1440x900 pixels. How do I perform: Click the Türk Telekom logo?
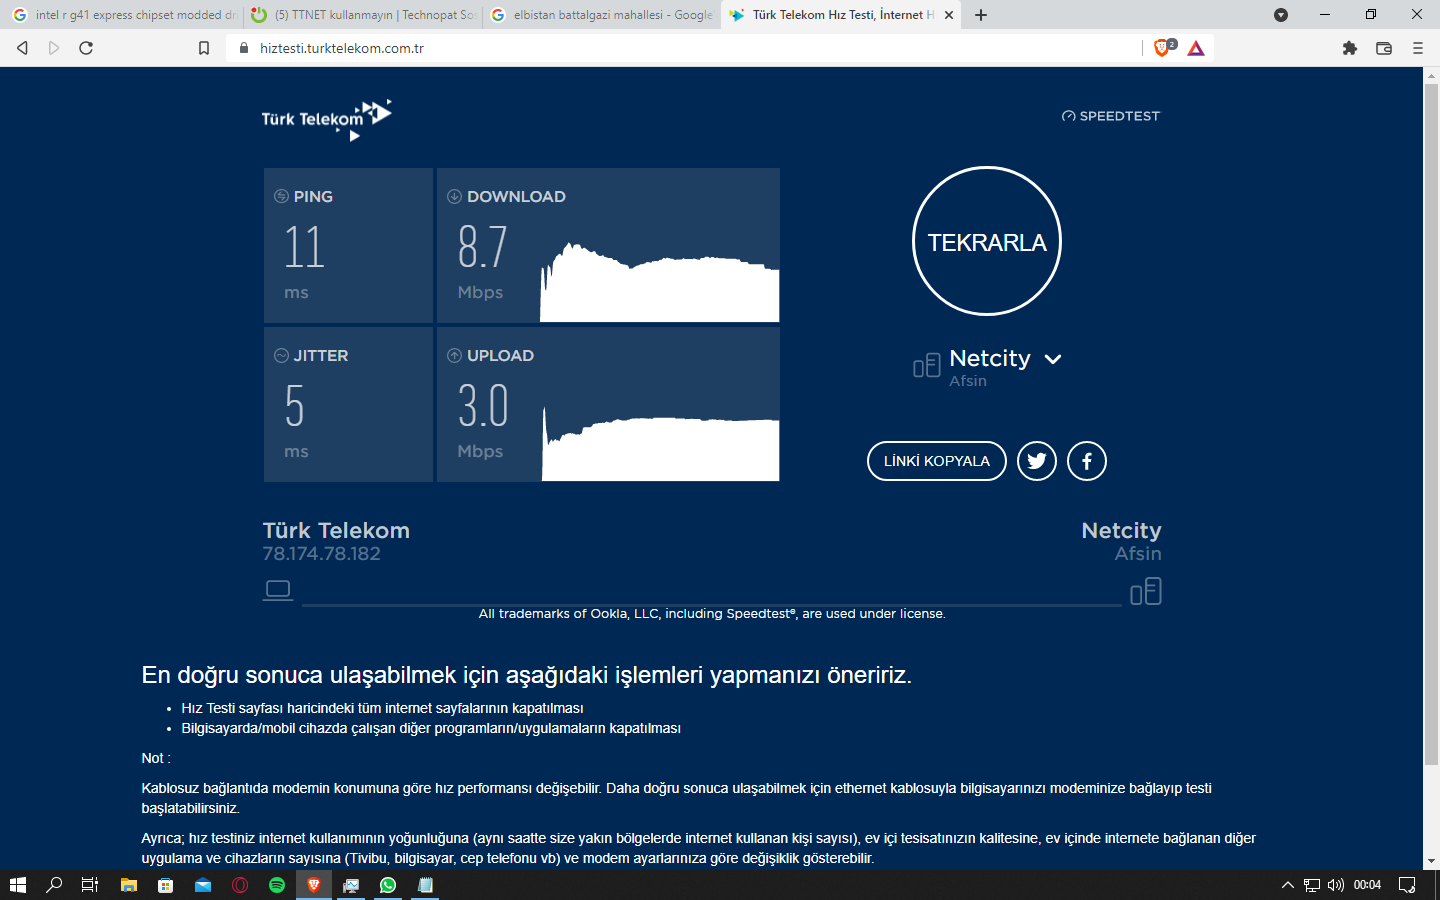326,119
